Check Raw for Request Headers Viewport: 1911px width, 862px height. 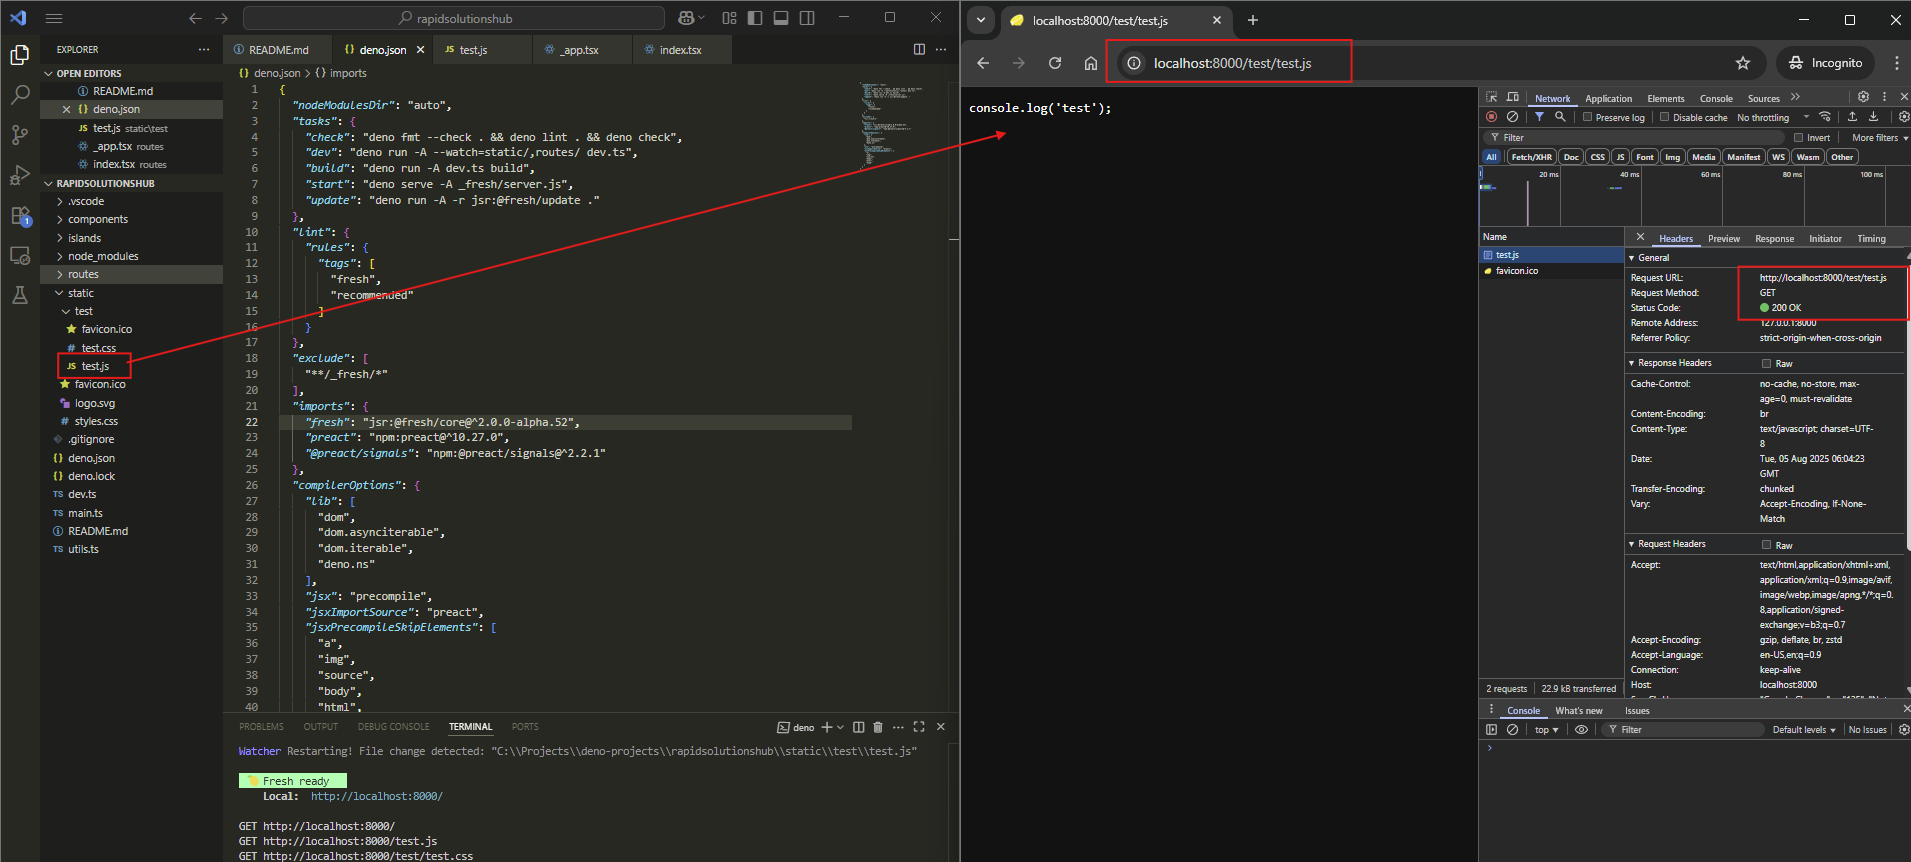tap(1766, 545)
